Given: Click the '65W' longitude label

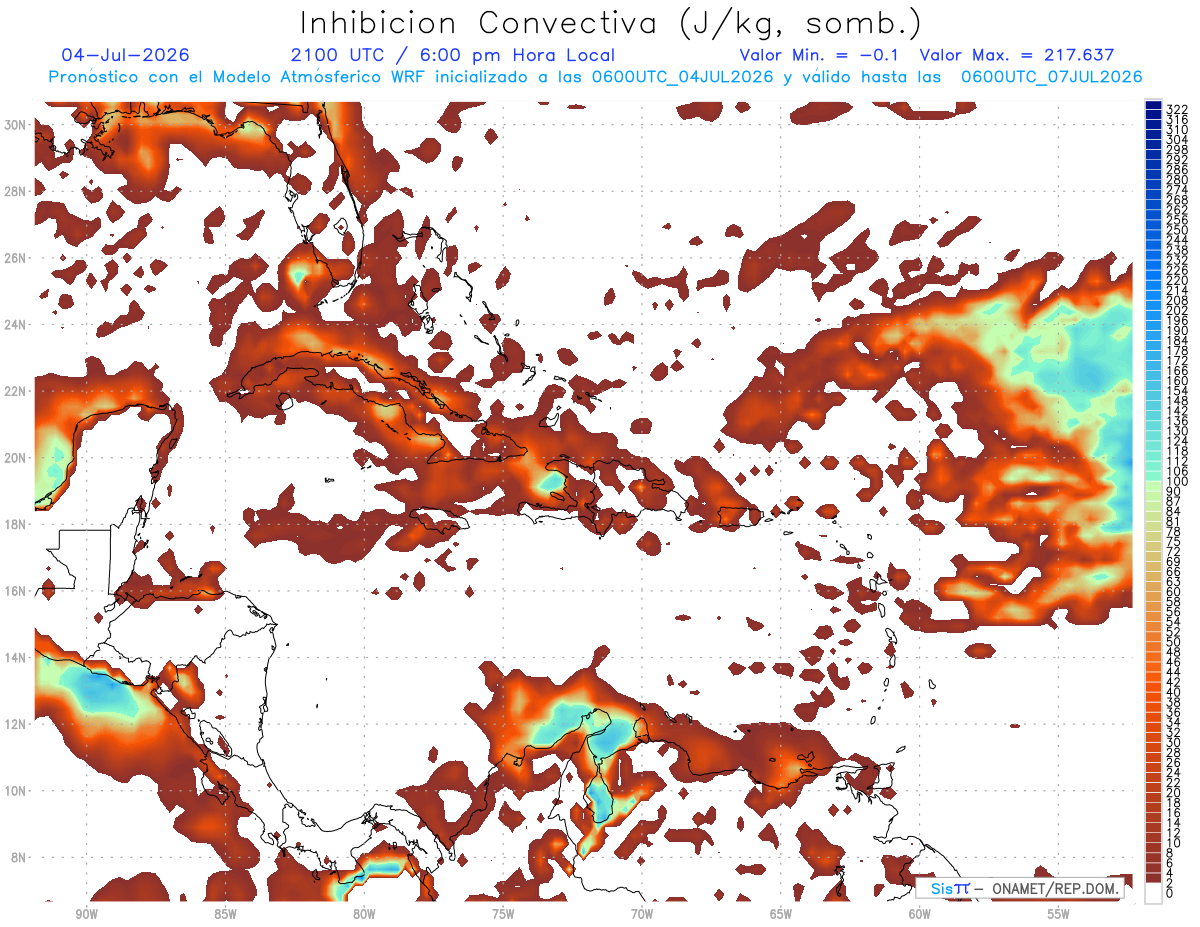Looking at the screenshot, I should point(781,914).
